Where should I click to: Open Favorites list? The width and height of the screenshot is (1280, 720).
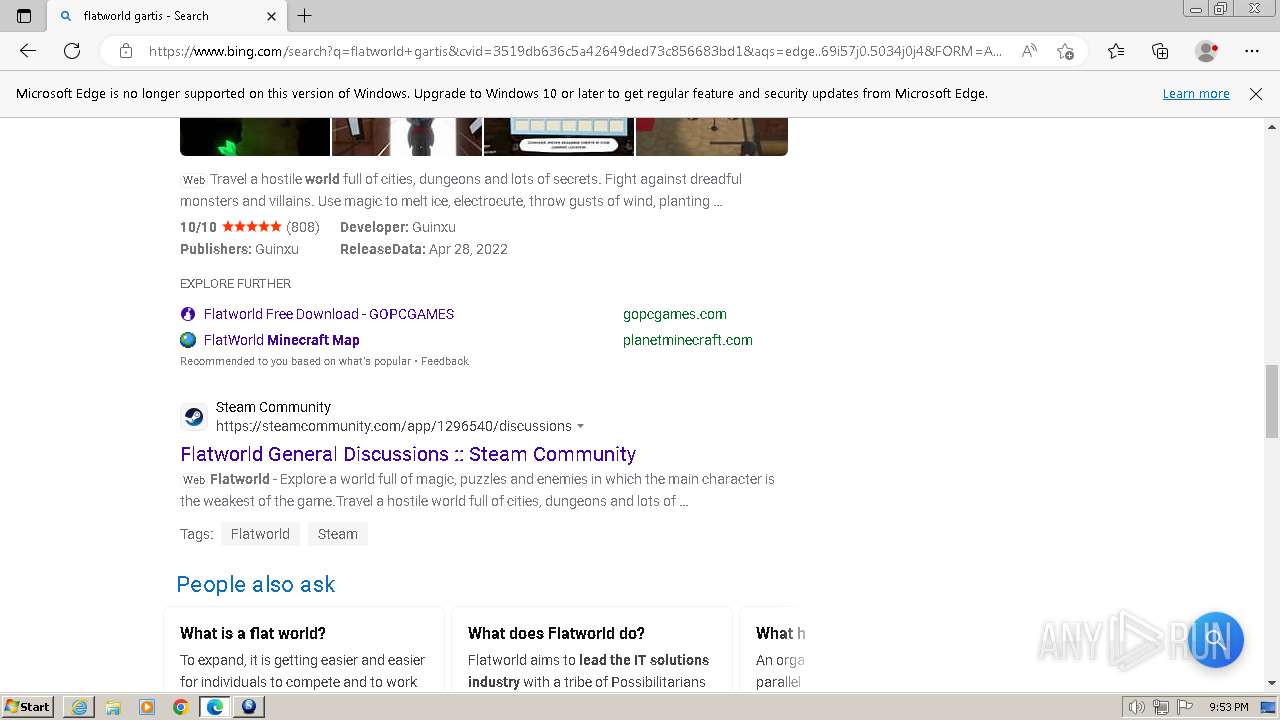click(x=1116, y=51)
